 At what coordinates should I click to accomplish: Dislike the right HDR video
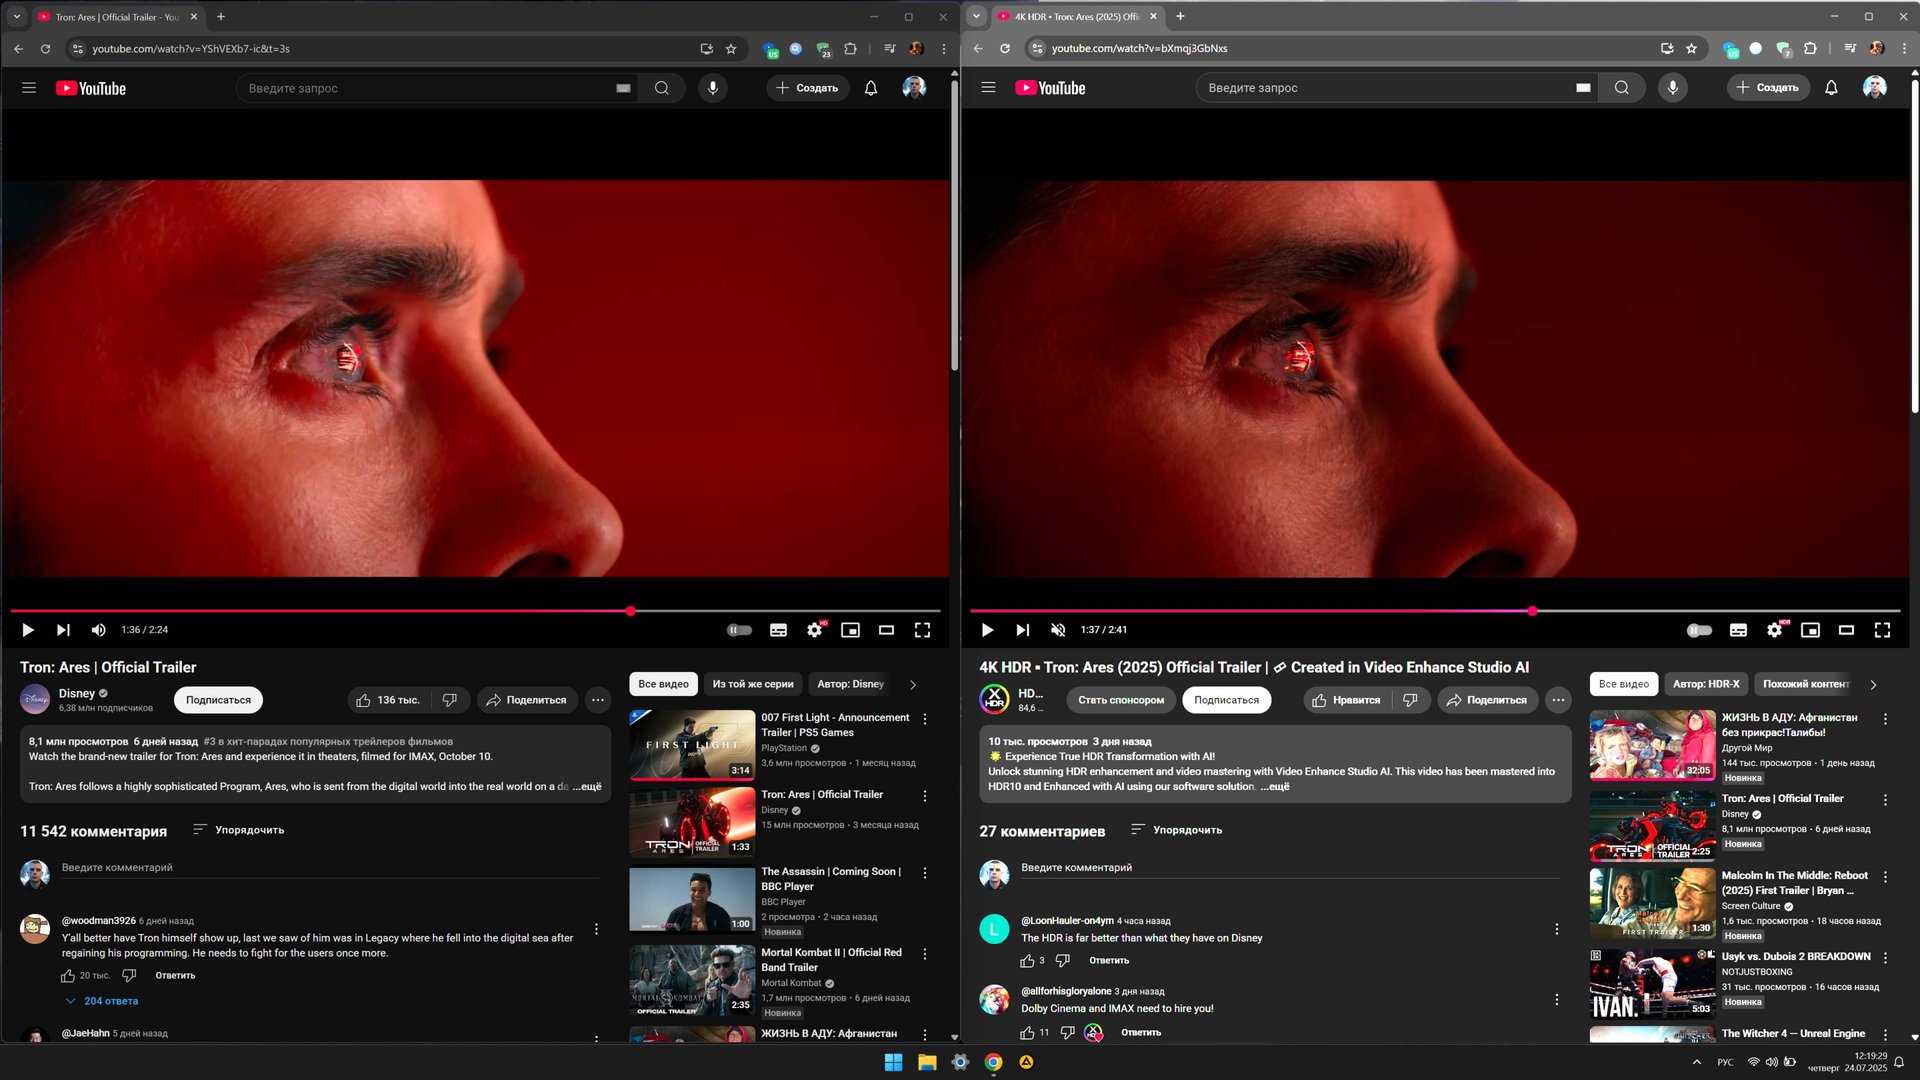coord(1410,700)
